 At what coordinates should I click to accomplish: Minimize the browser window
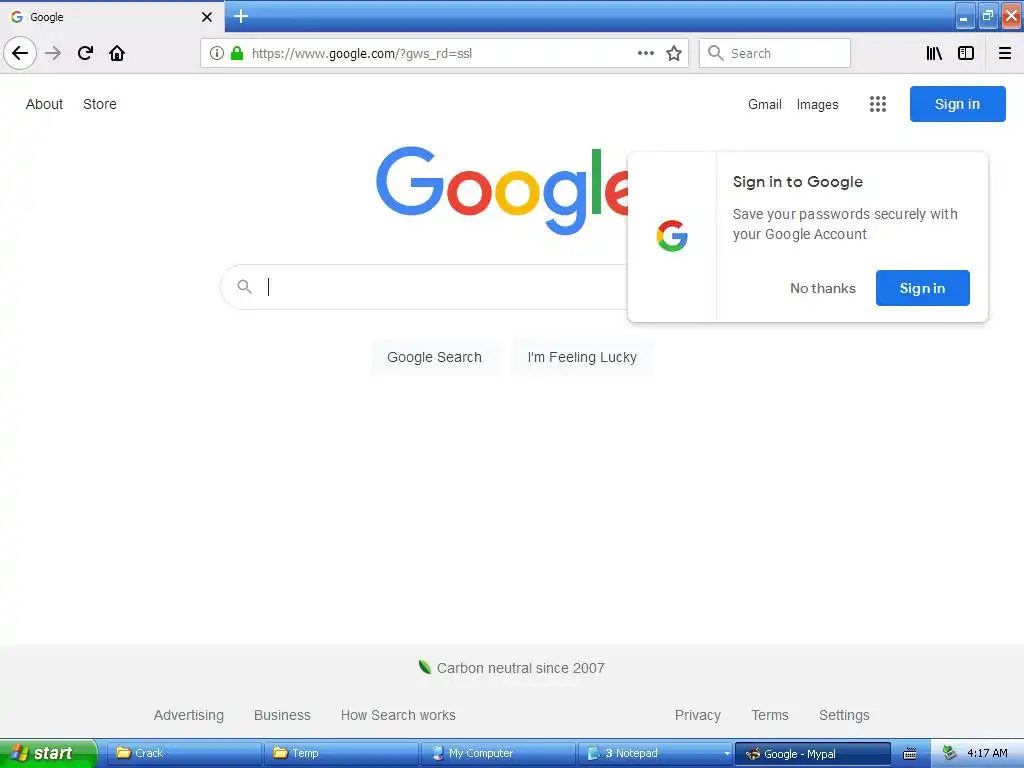pos(965,17)
